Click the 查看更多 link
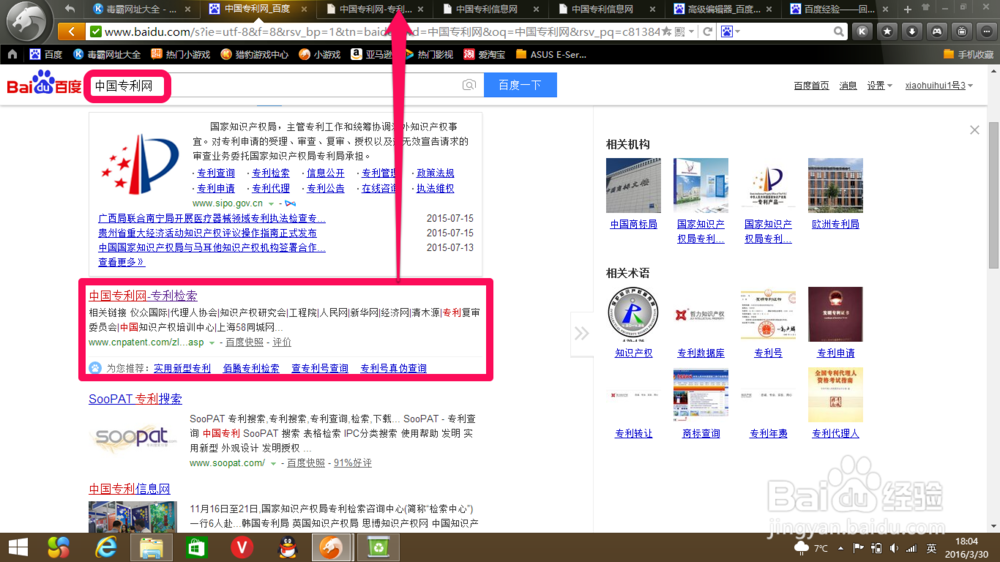 tap(121, 262)
